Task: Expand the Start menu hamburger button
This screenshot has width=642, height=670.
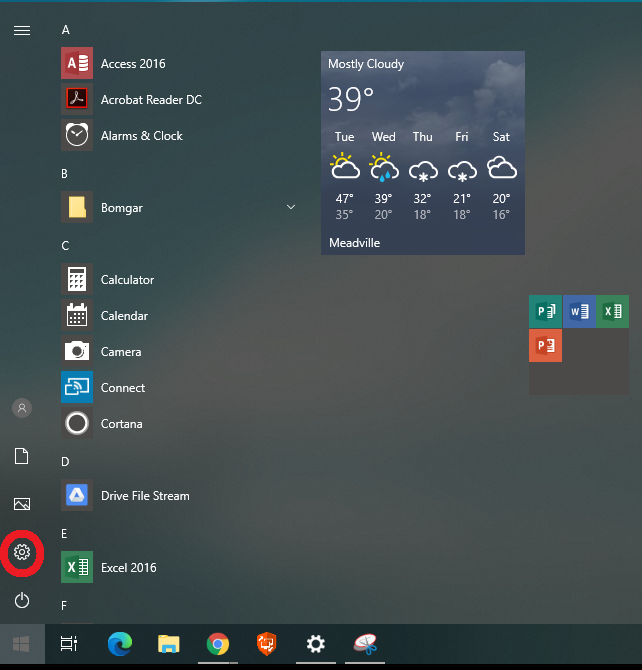Action: point(22,30)
